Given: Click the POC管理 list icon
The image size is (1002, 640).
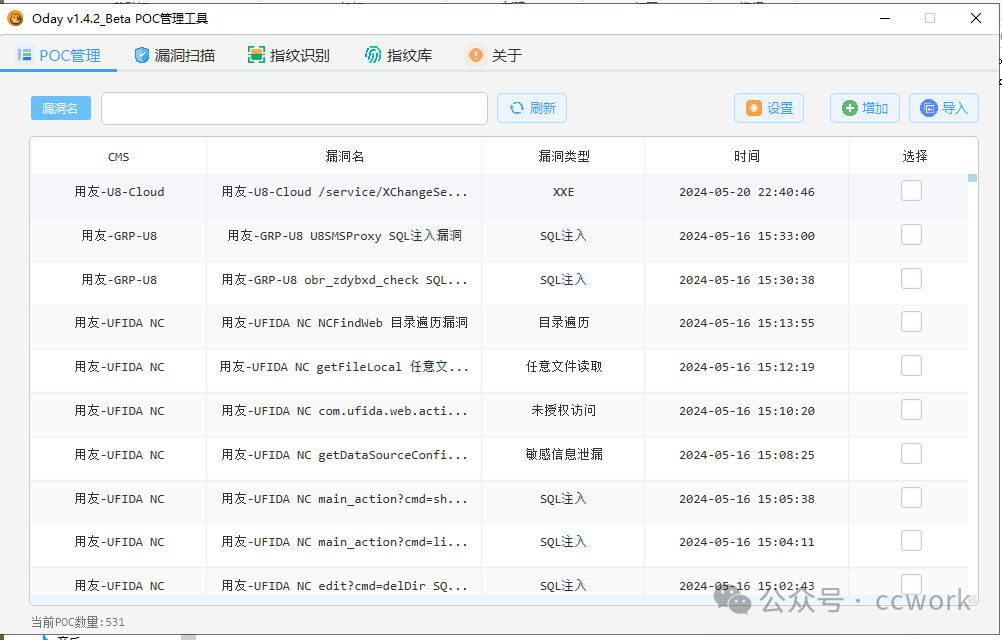Looking at the screenshot, I should click(24, 55).
